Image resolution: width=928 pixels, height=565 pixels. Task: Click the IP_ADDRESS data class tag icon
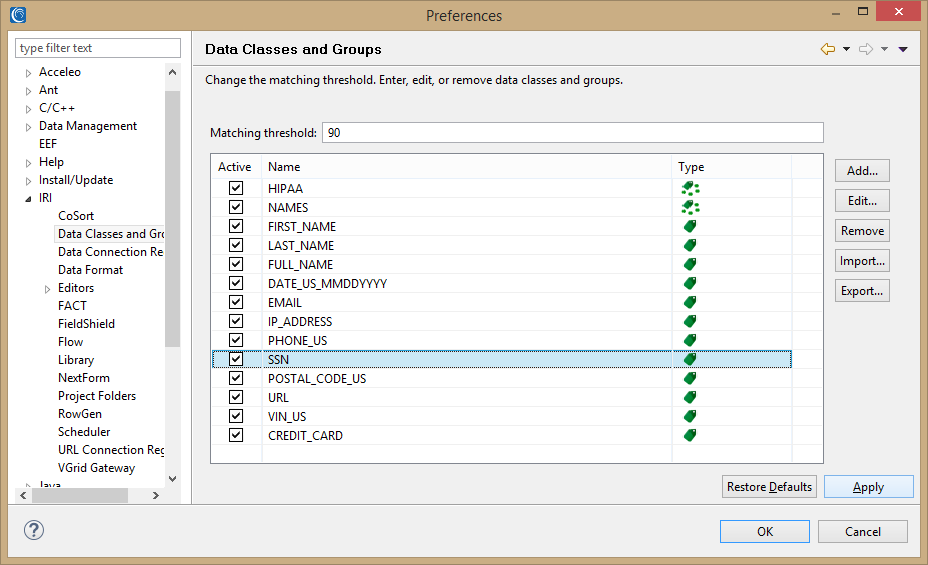click(x=689, y=321)
